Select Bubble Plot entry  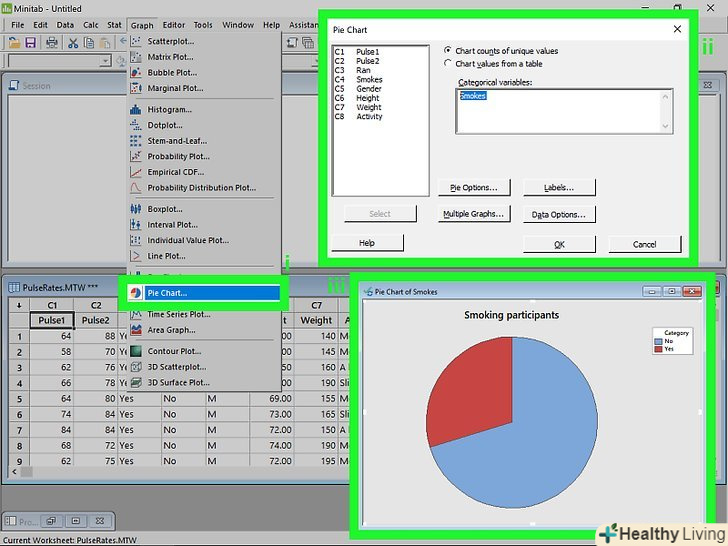[x=172, y=72]
